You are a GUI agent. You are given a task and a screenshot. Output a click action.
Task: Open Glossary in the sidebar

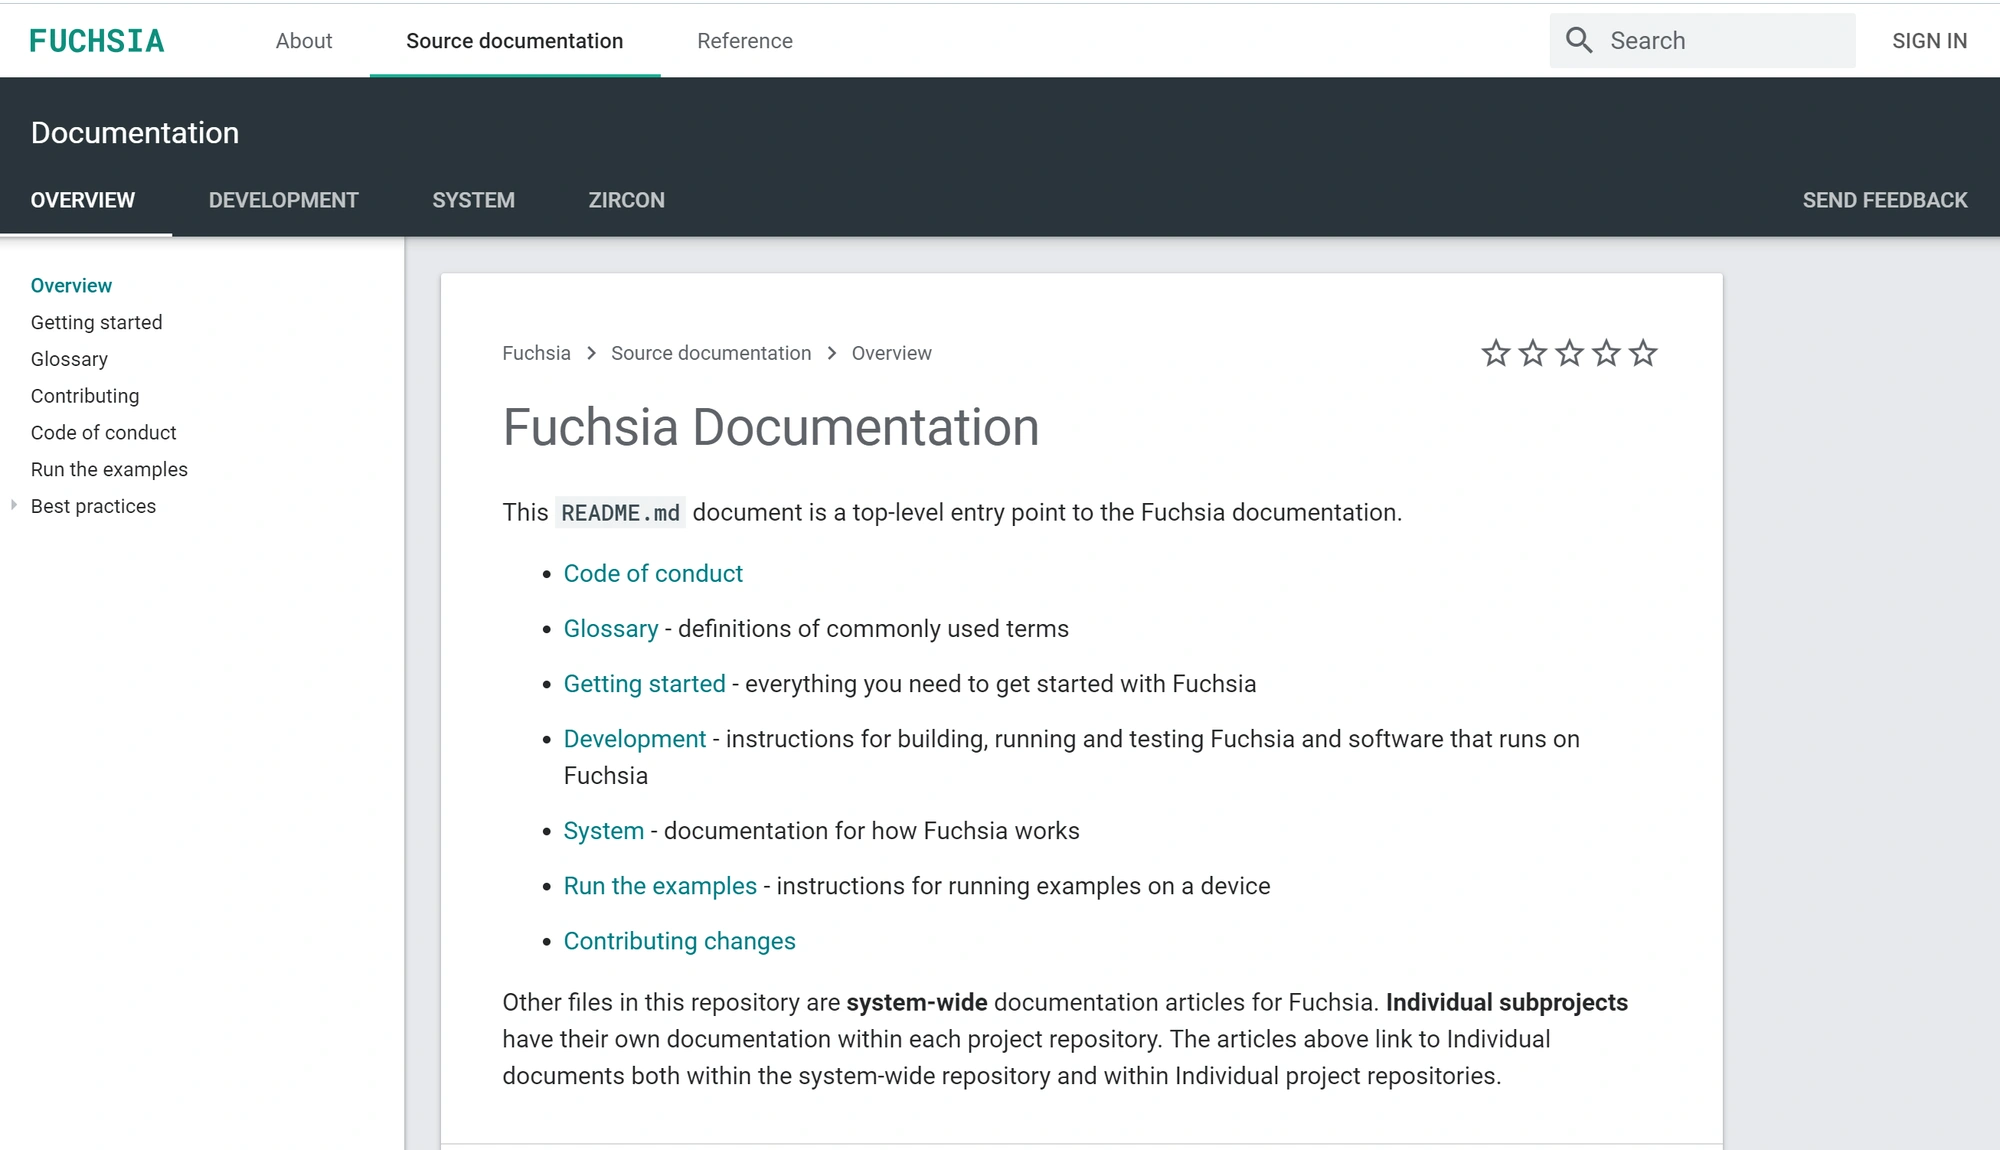click(x=69, y=359)
